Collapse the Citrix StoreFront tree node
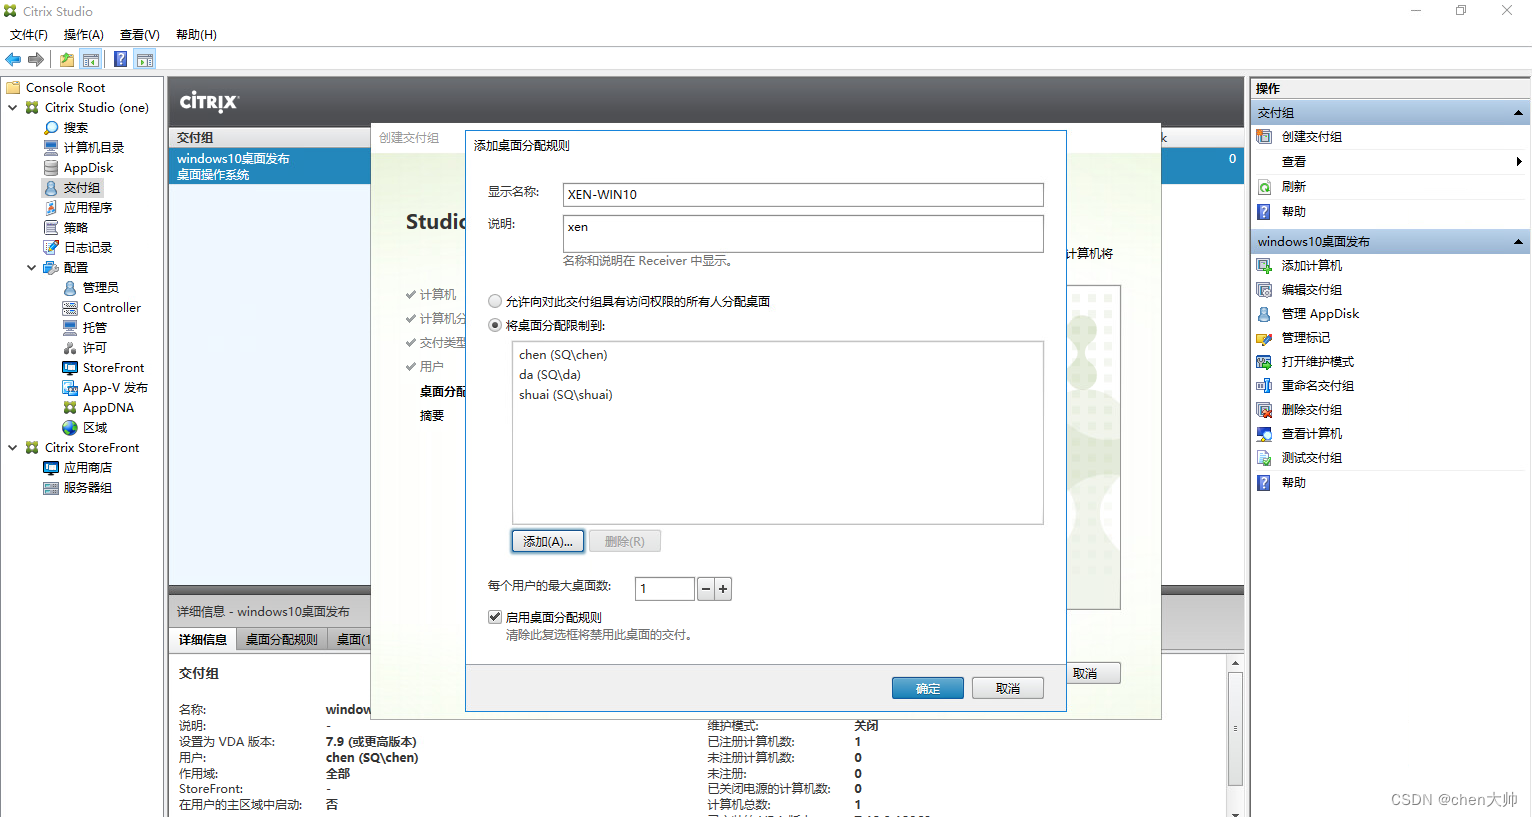Image resolution: width=1532 pixels, height=817 pixels. pyautogui.click(x=12, y=447)
